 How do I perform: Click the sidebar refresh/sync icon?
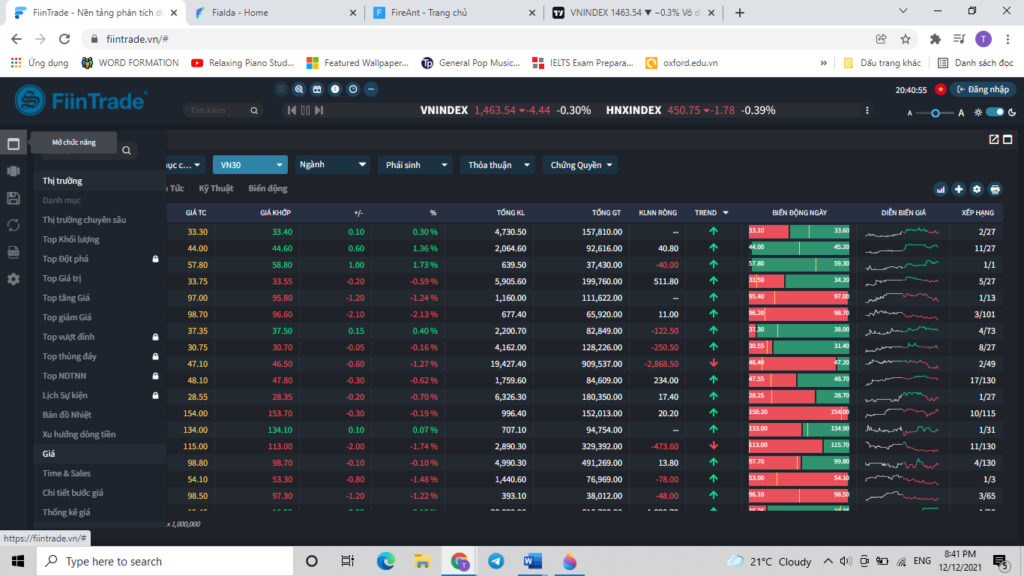[x=13, y=225]
